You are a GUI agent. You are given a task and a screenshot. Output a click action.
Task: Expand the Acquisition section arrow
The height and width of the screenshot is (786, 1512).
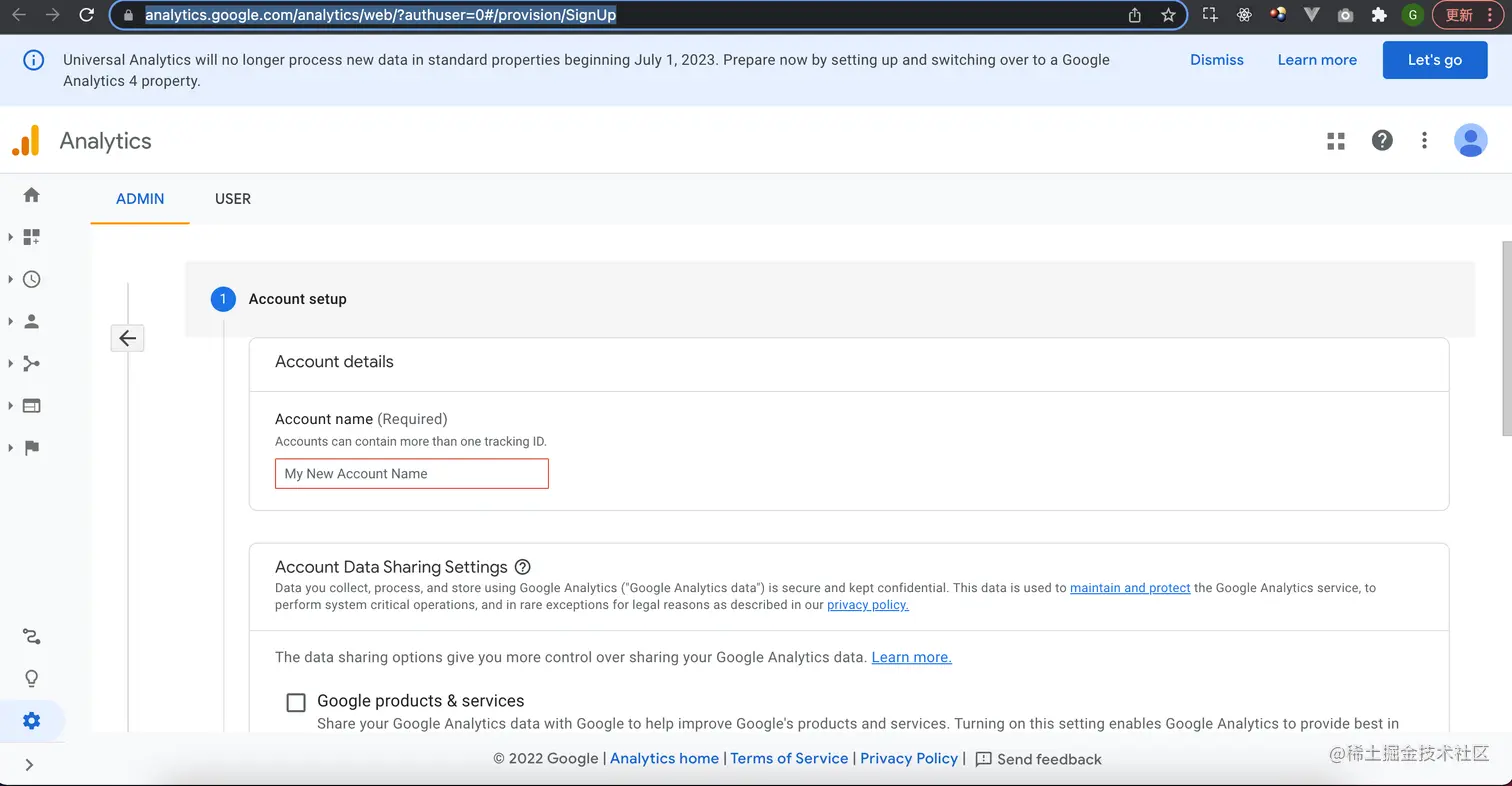pos(10,364)
